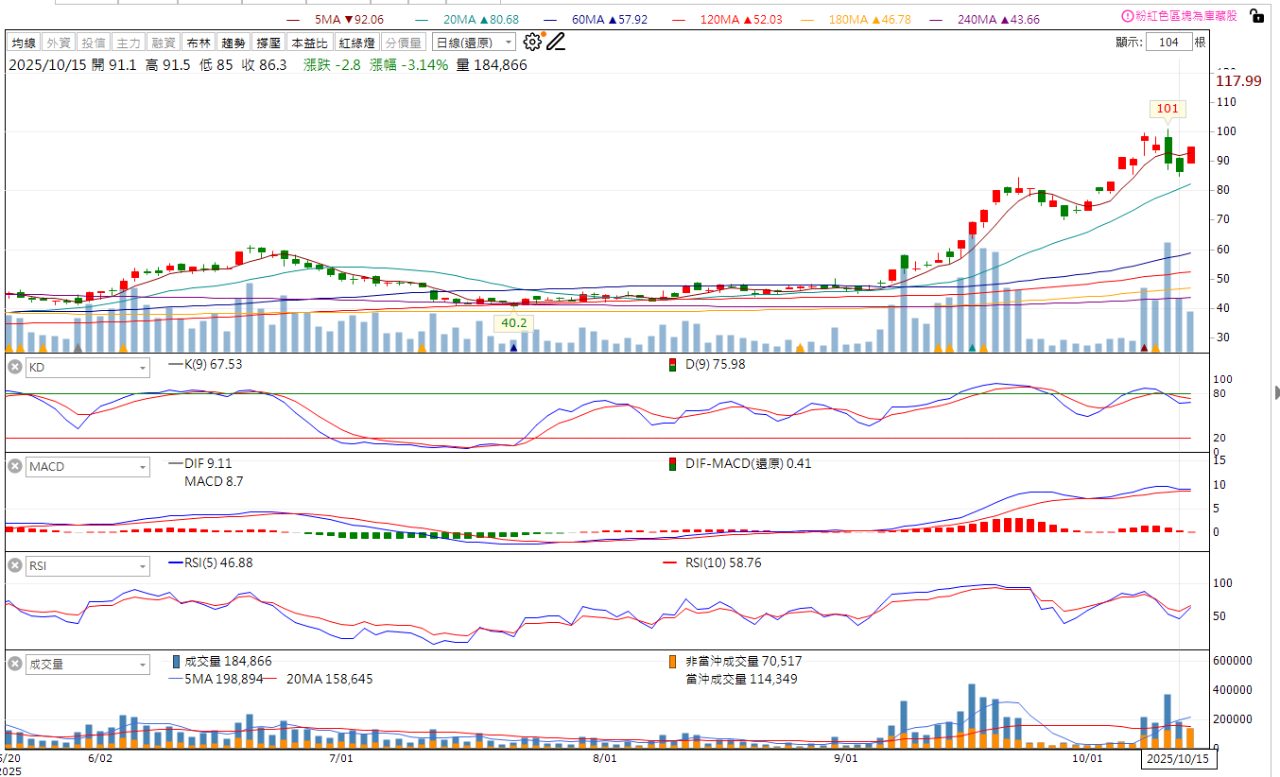The width and height of the screenshot is (1280, 777).
Task: Open chart settings gear icon
Action: click(x=532, y=42)
